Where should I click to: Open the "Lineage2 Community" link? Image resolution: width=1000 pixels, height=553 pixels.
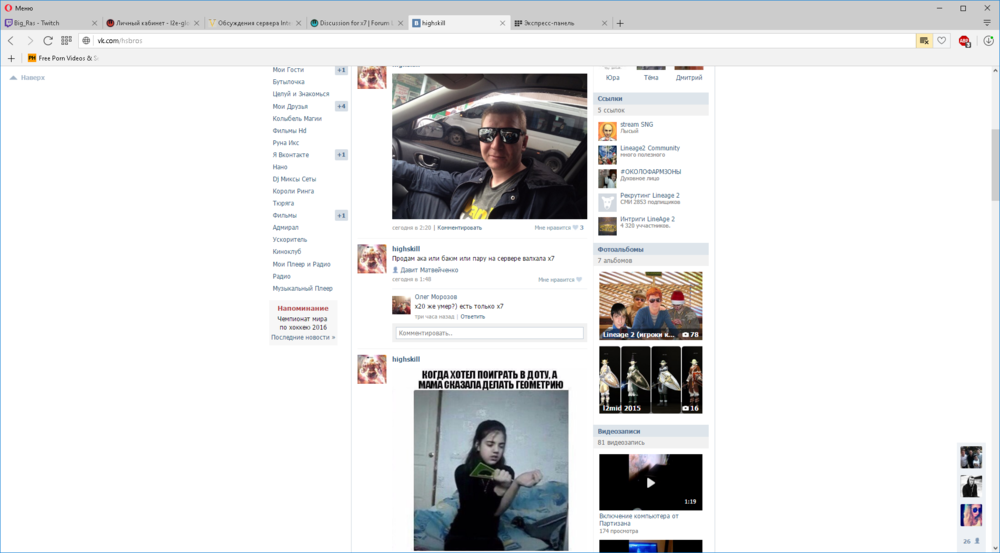point(649,148)
